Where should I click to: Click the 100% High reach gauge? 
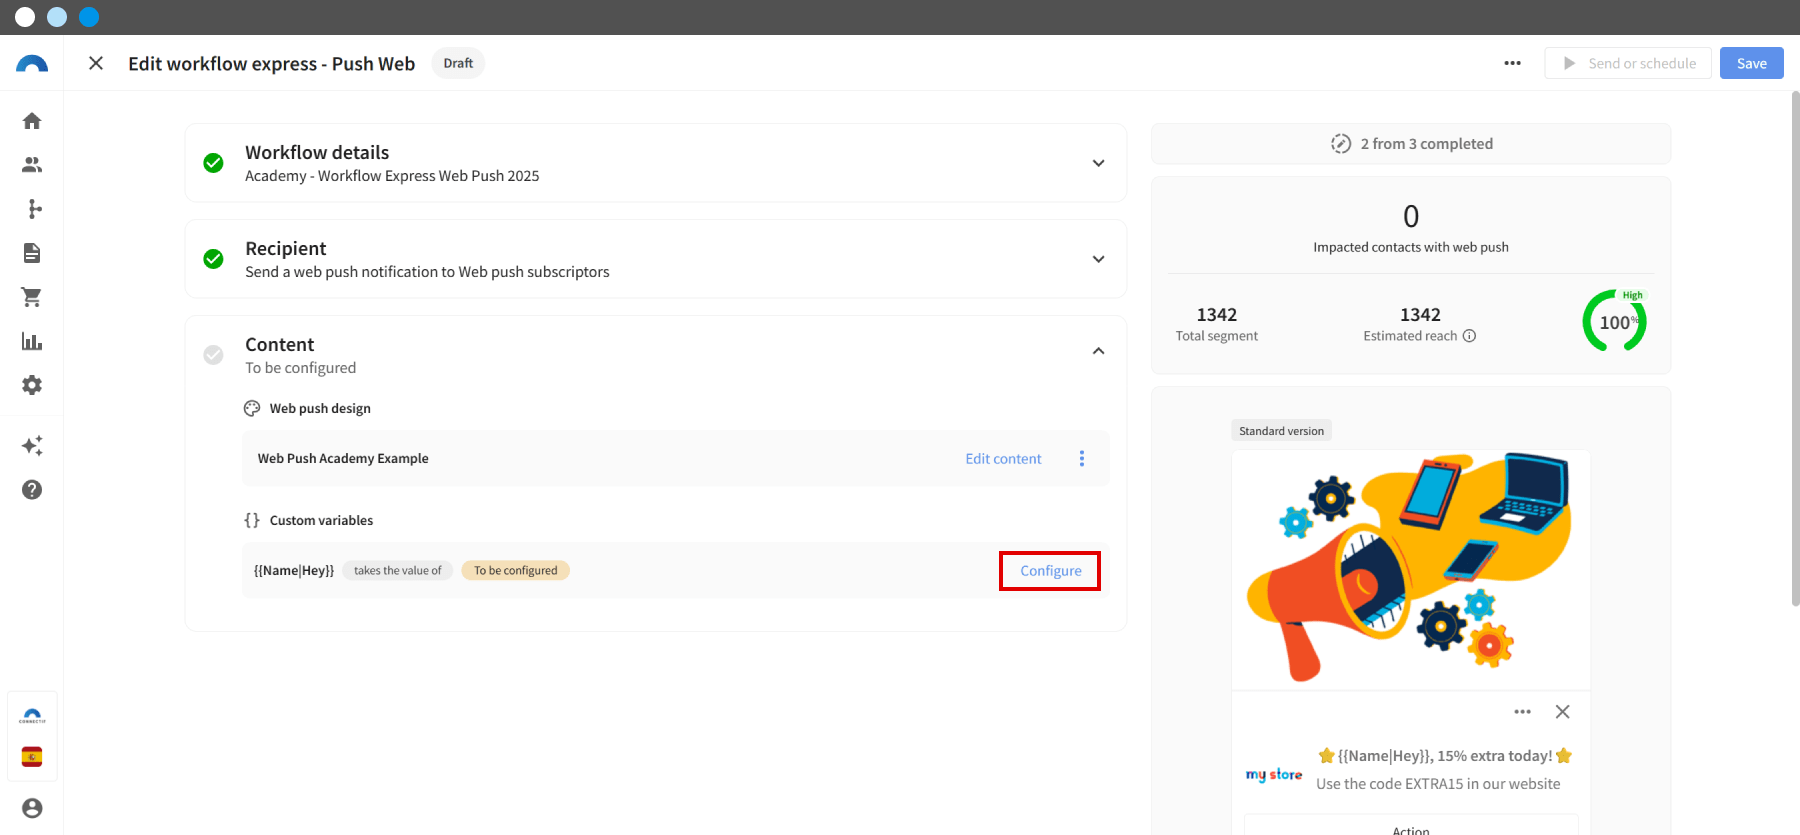pos(1614,321)
